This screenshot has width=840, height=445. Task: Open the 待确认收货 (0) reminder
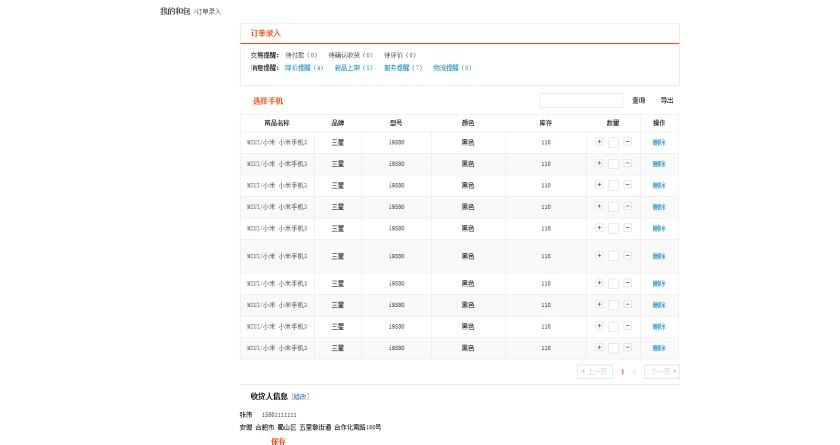pyautogui.click(x=350, y=55)
